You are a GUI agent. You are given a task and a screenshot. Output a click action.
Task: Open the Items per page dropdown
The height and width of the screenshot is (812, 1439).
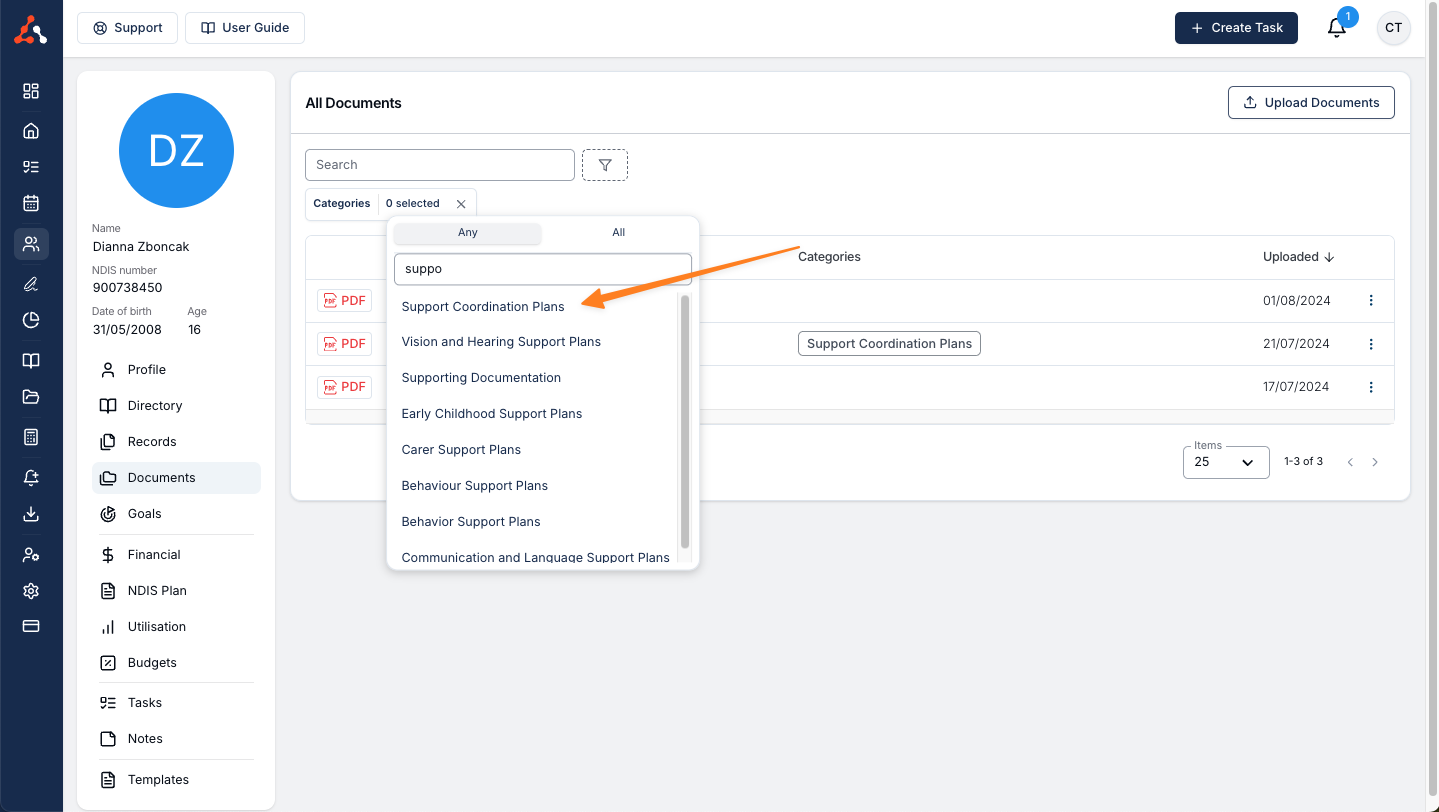pyautogui.click(x=1225, y=462)
